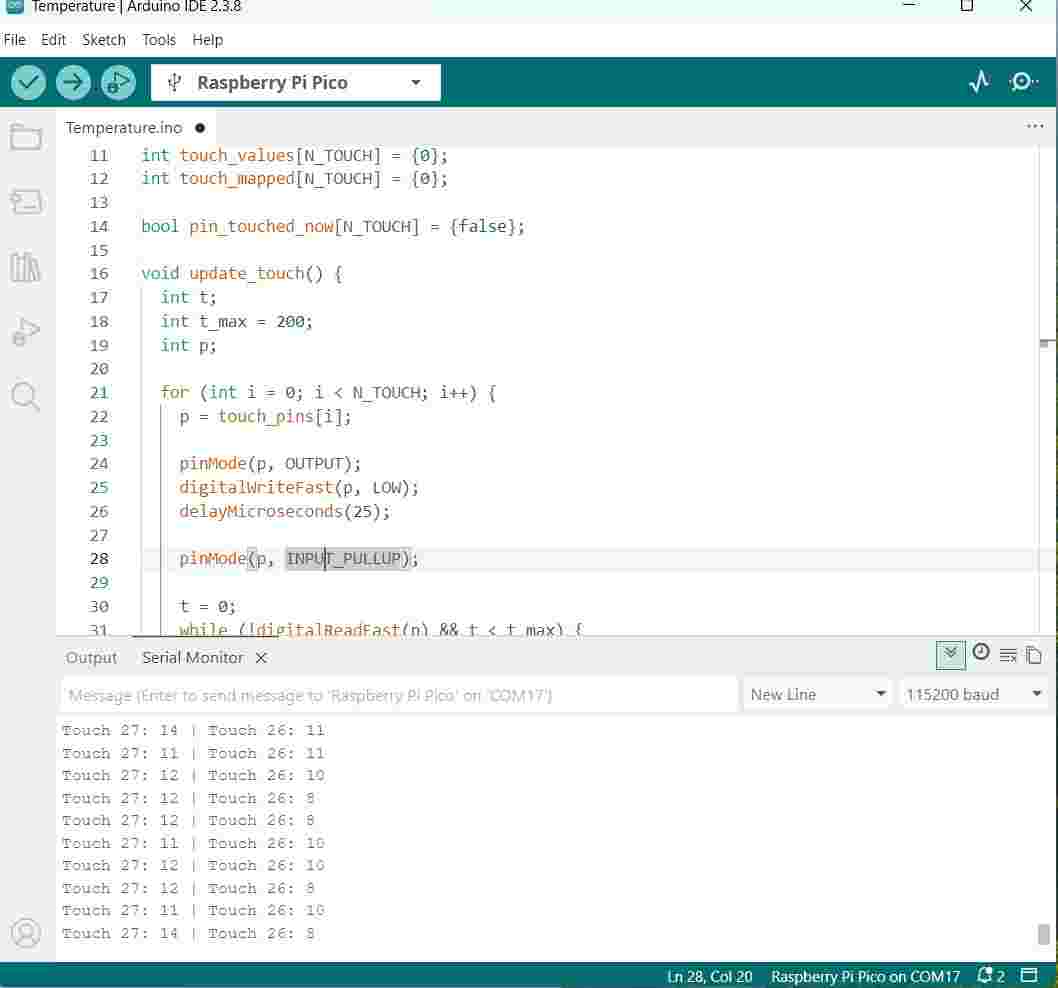Open Serial Monitor magnifier icon in toolbar
The width and height of the screenshot is (1058, 988).
[x=1024, y=82]
